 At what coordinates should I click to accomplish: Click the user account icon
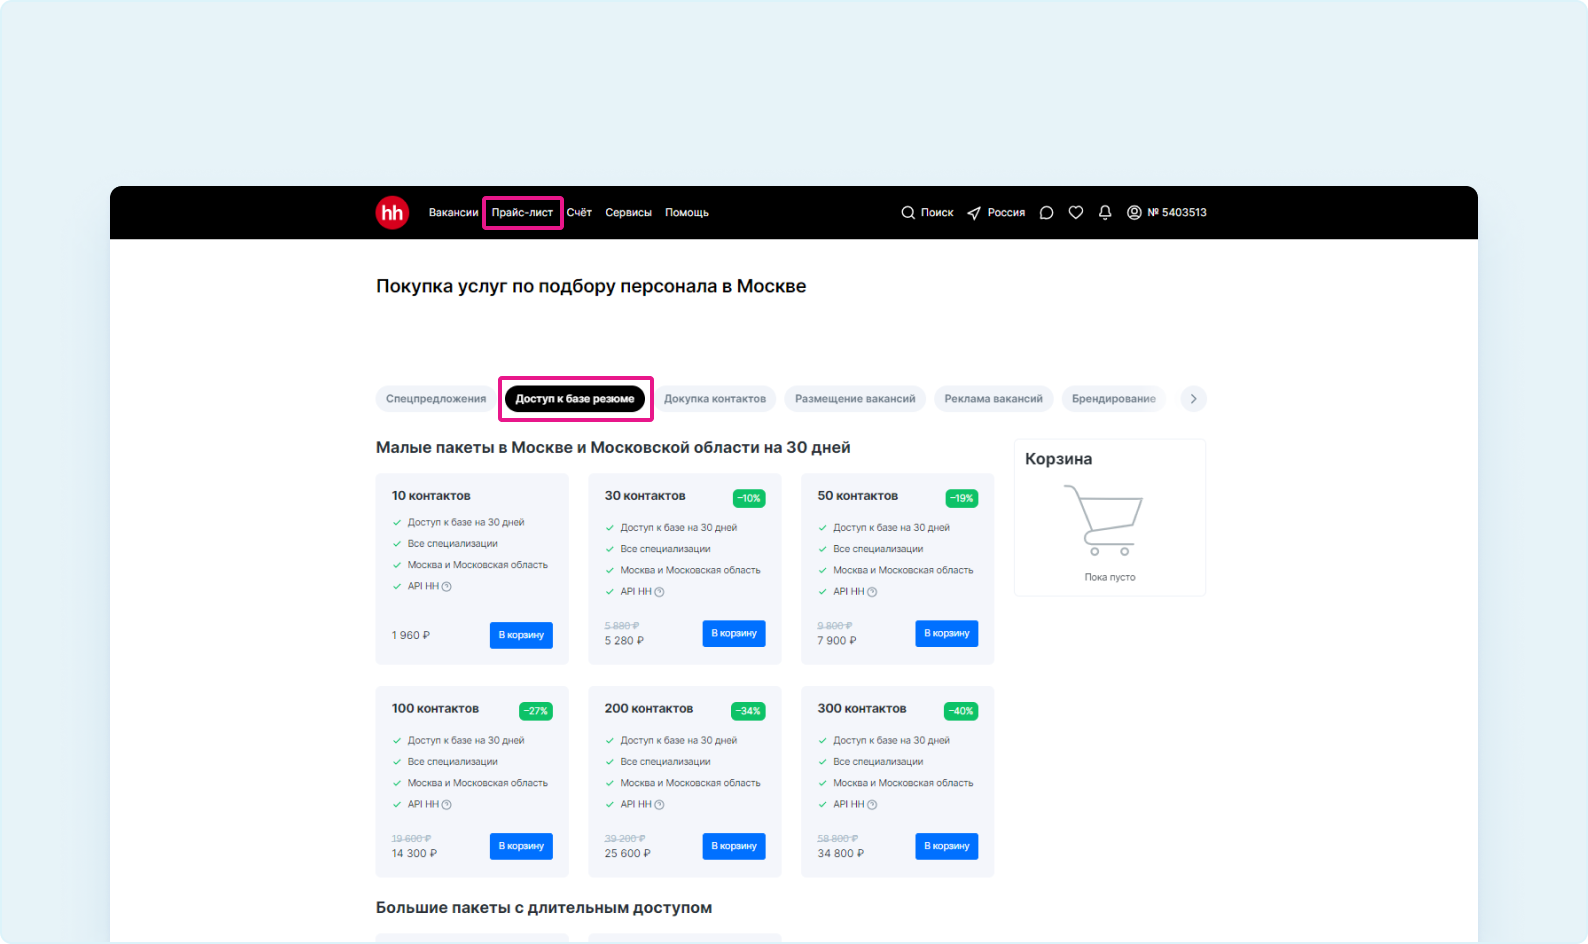click(x=1134, y=213)
